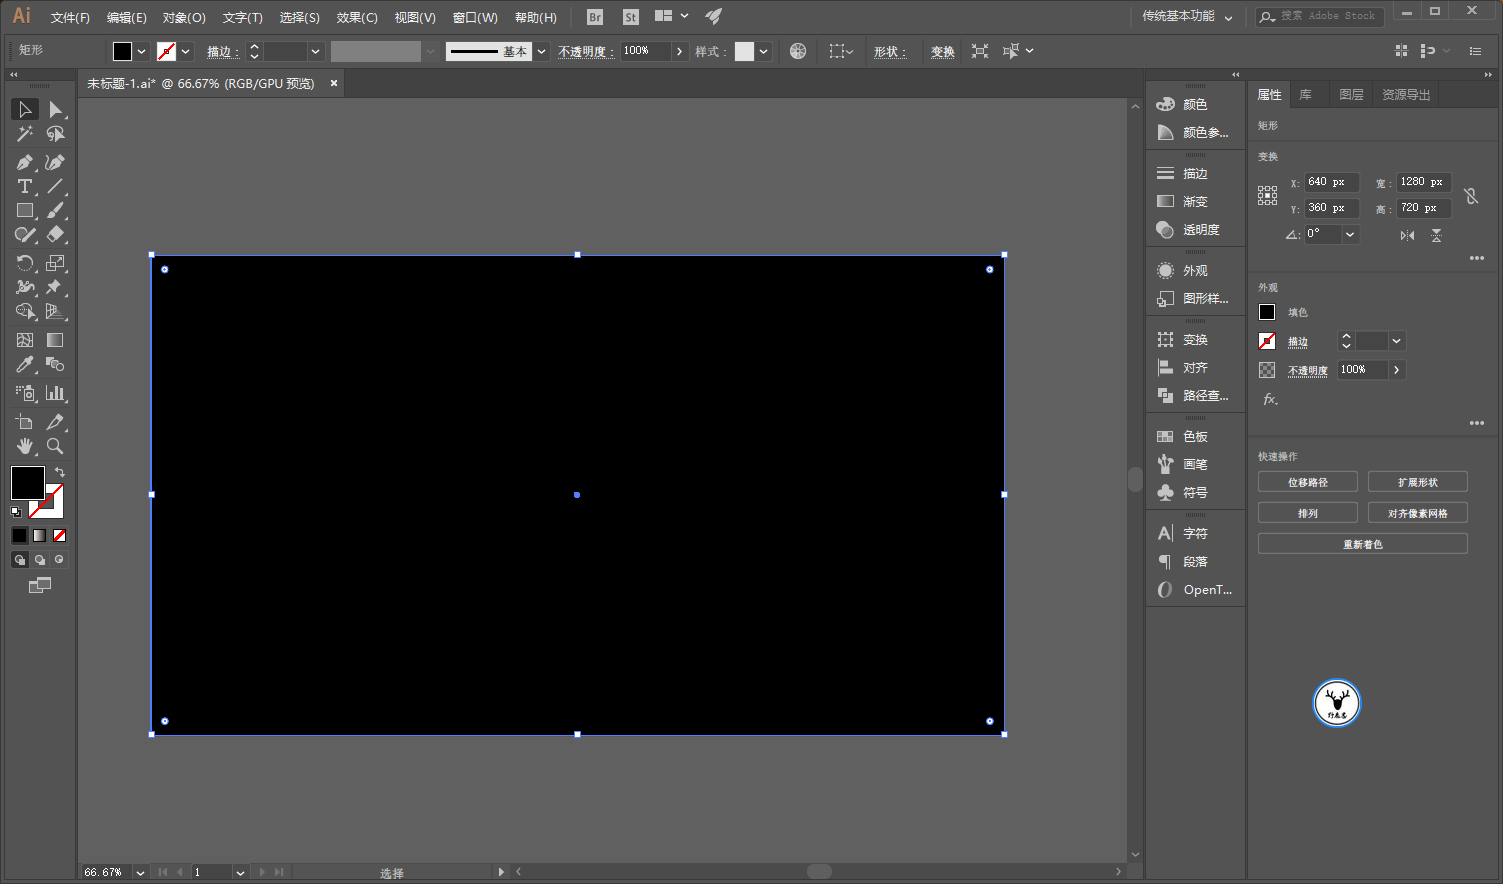1503x884 pixels.
Task: Select the Artboard tool
Action: click(x=25, y=422)
